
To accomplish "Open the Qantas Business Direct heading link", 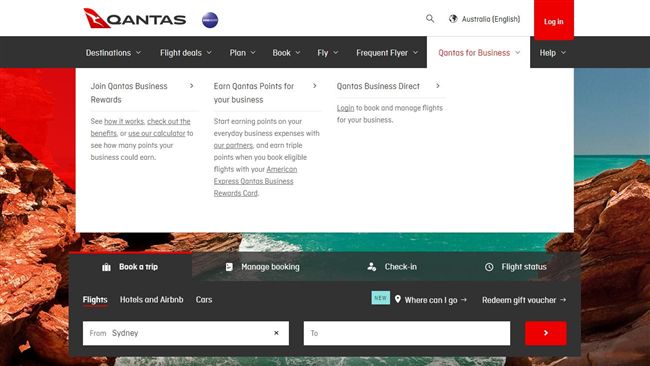I will coord(378,86).
